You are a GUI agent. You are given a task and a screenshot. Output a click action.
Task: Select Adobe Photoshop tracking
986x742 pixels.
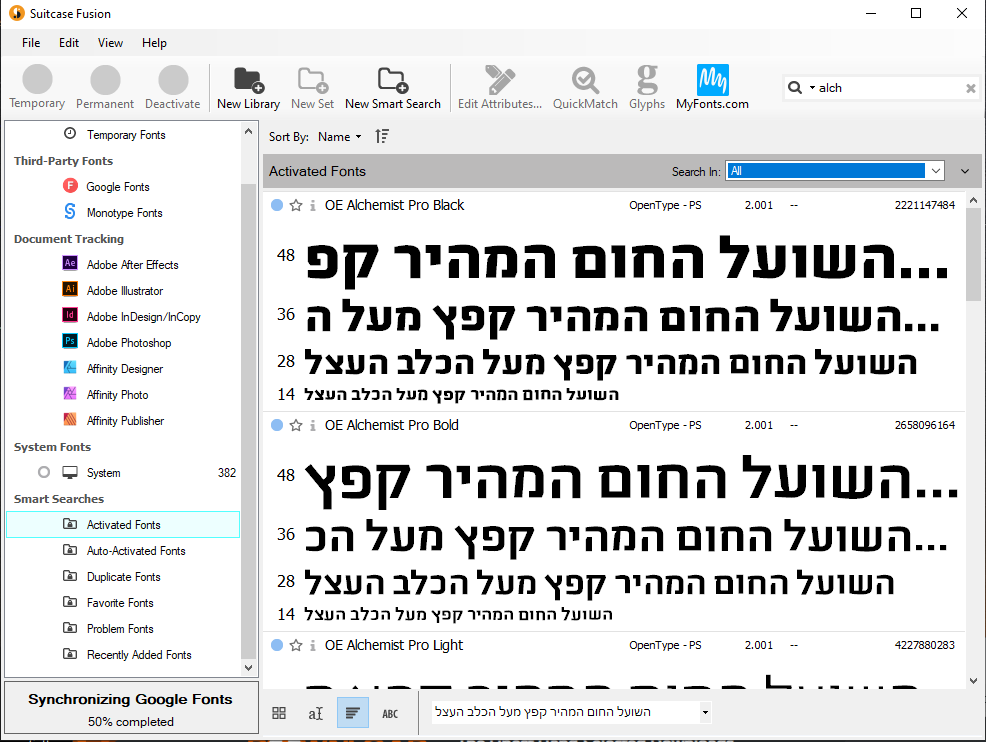click(123, 343)
